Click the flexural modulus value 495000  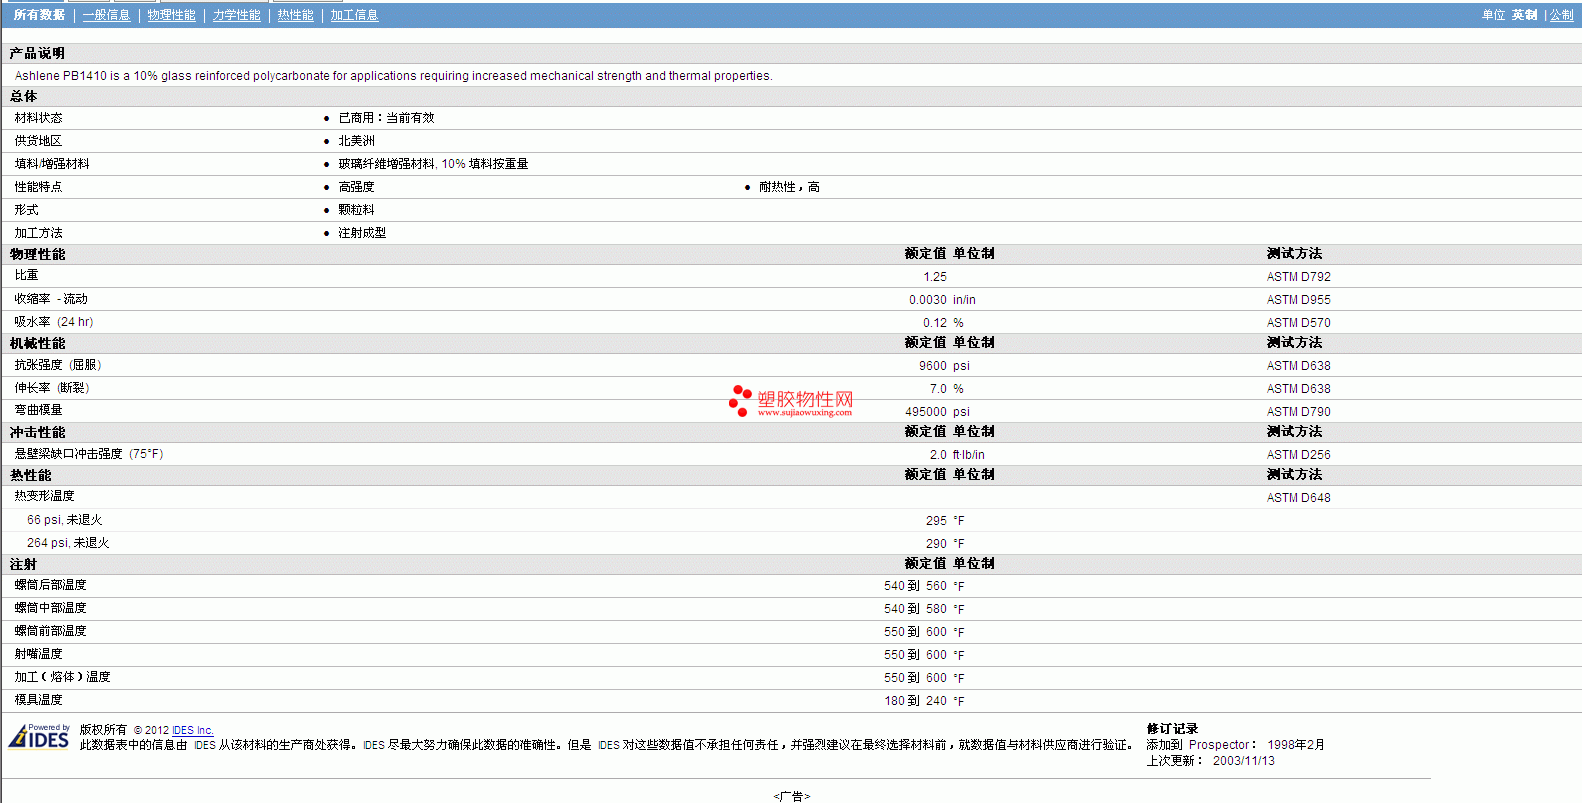click(926, 412)
